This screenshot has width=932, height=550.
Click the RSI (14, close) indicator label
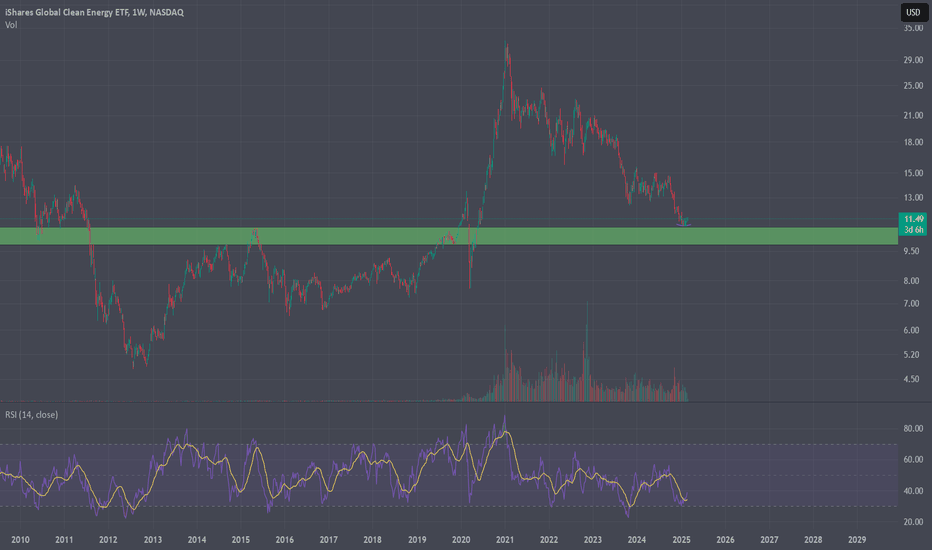point(32,414)
